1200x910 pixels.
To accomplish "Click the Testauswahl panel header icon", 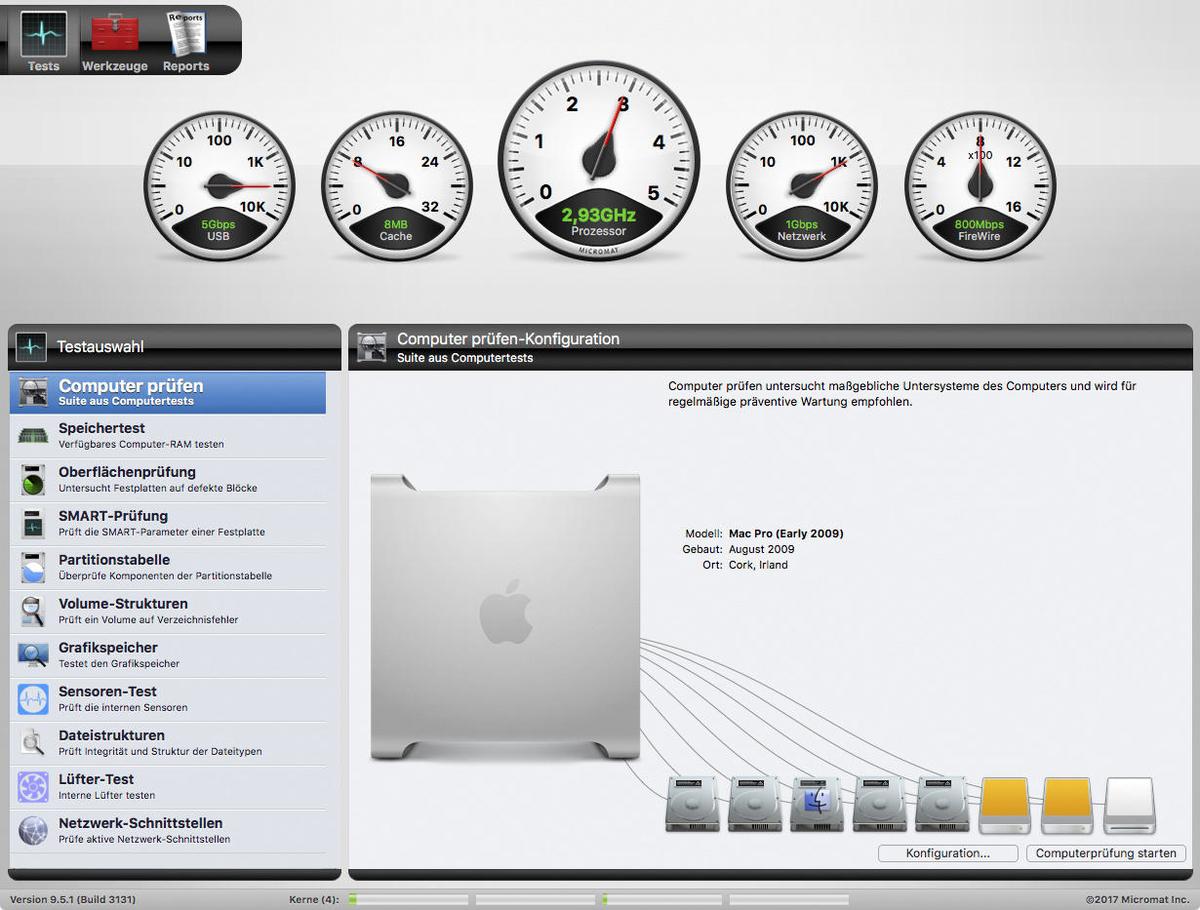I will [31, 347].
